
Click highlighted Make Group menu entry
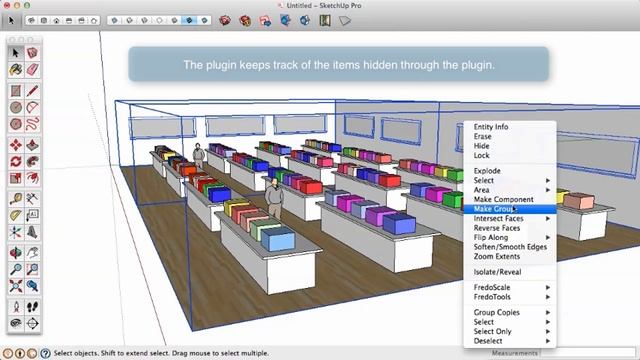pos(510,209)
